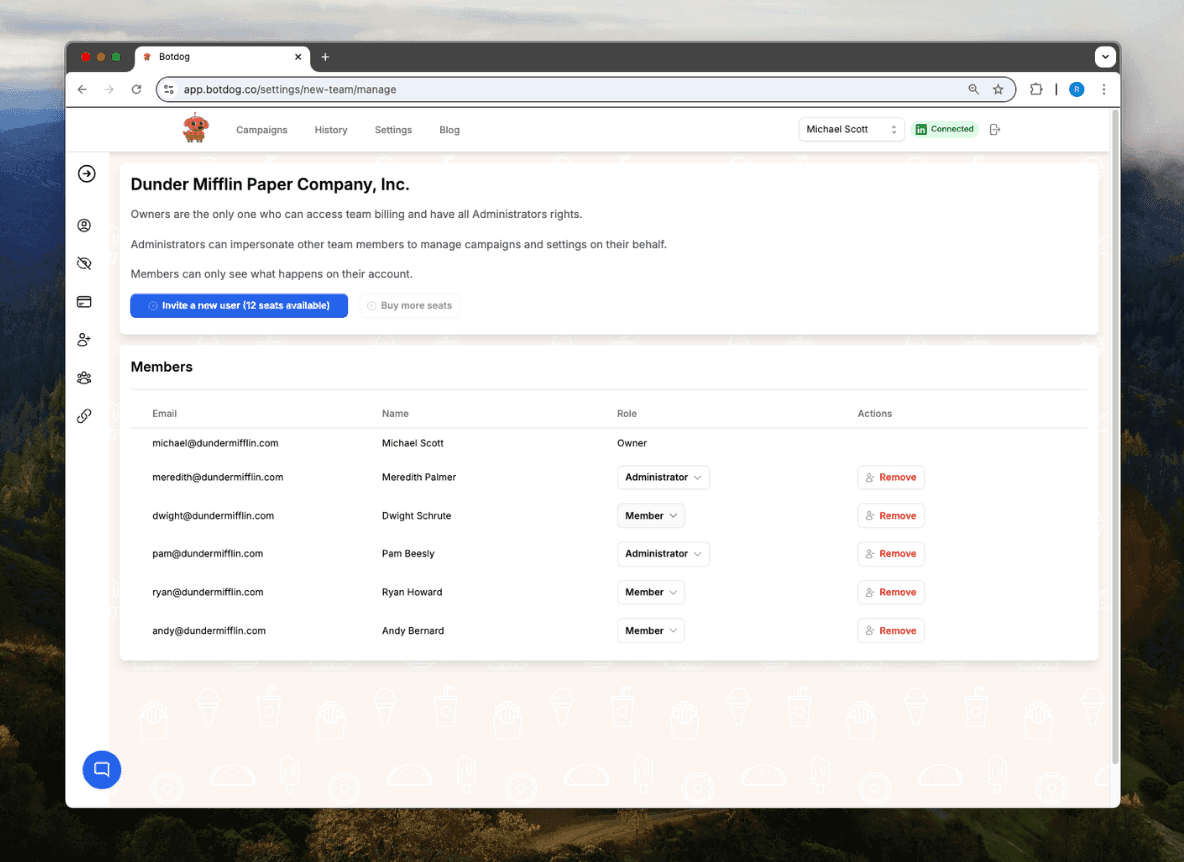Image resolution: width=1184 pixels, height=862 pixels.
Task: Click the Michael Scott name cell in the members table
Action: pyautogui.click(x=412, y=443)
